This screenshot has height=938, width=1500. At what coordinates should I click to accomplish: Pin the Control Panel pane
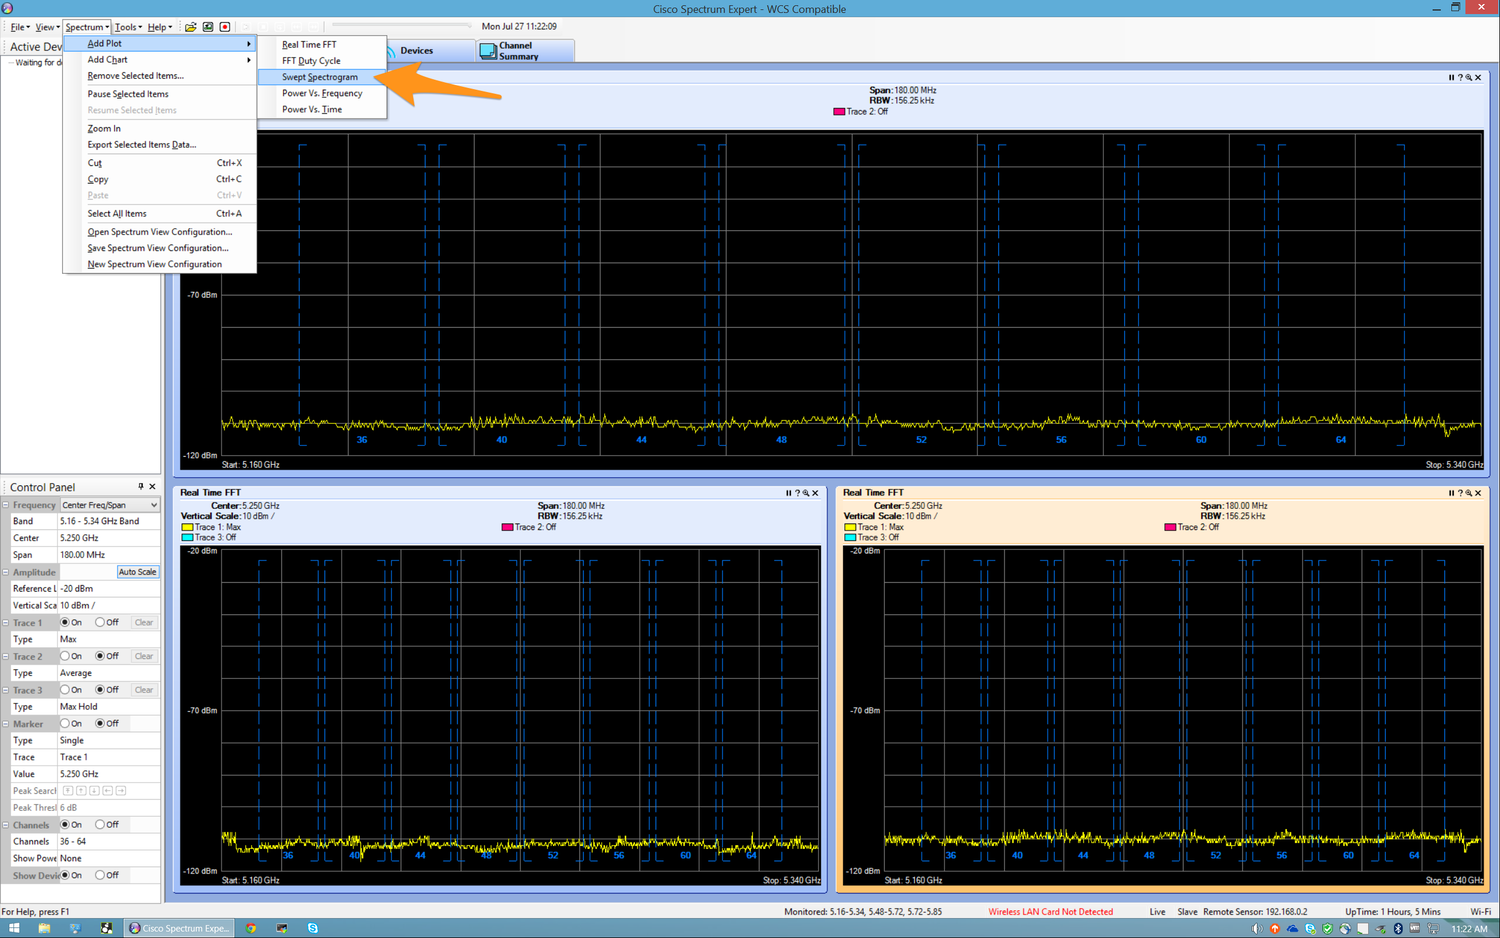(x=140, y=487)
